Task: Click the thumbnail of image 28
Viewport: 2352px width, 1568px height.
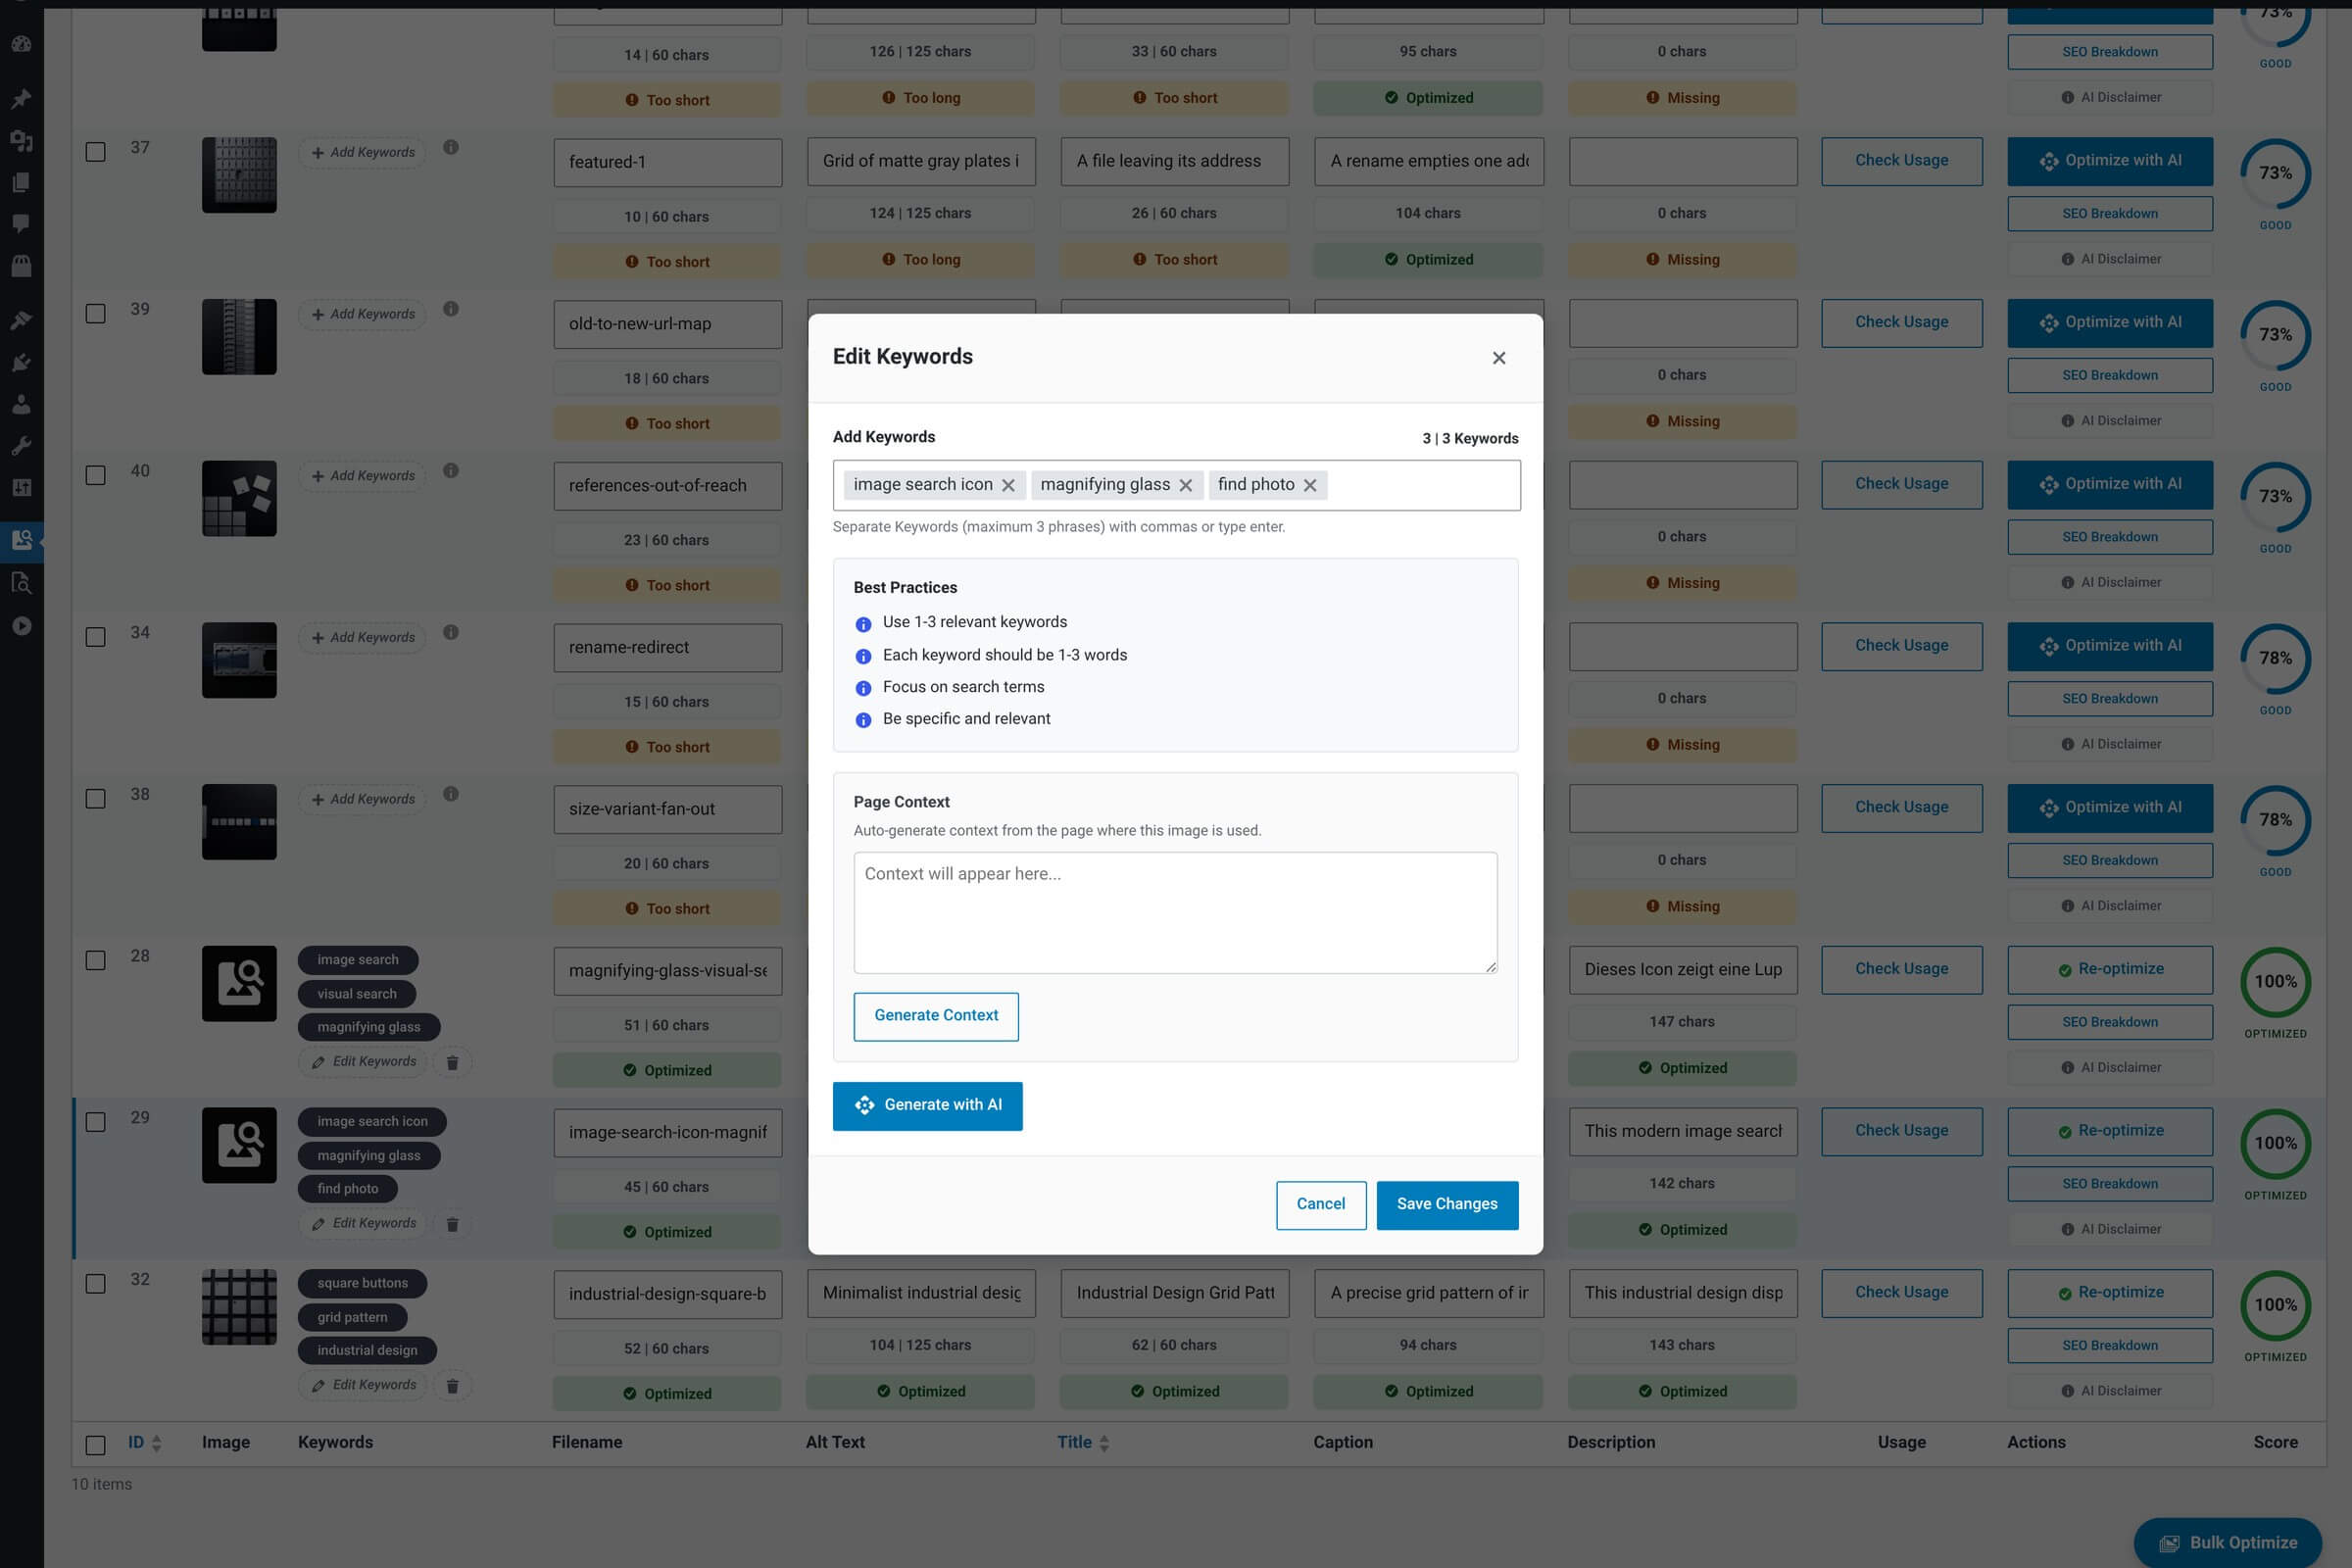Action: [x=239, y=984]
